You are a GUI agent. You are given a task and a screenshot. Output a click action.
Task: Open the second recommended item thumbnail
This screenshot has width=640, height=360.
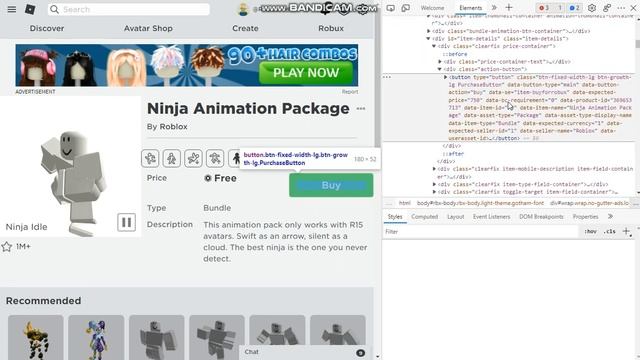tap(96, 337)
